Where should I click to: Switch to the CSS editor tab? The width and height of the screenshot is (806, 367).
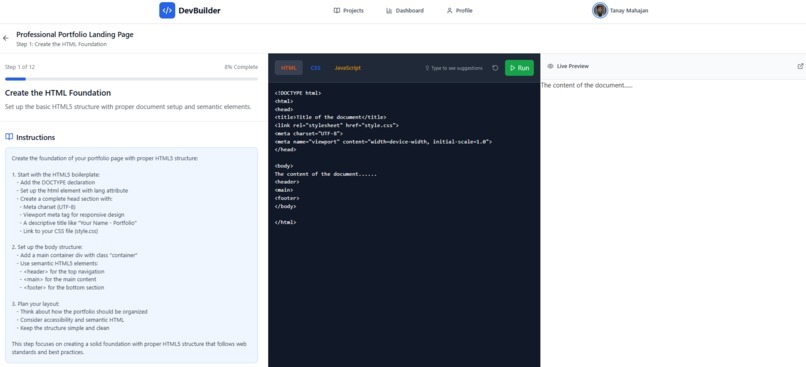pyautogui.click(x=316, y=68)
